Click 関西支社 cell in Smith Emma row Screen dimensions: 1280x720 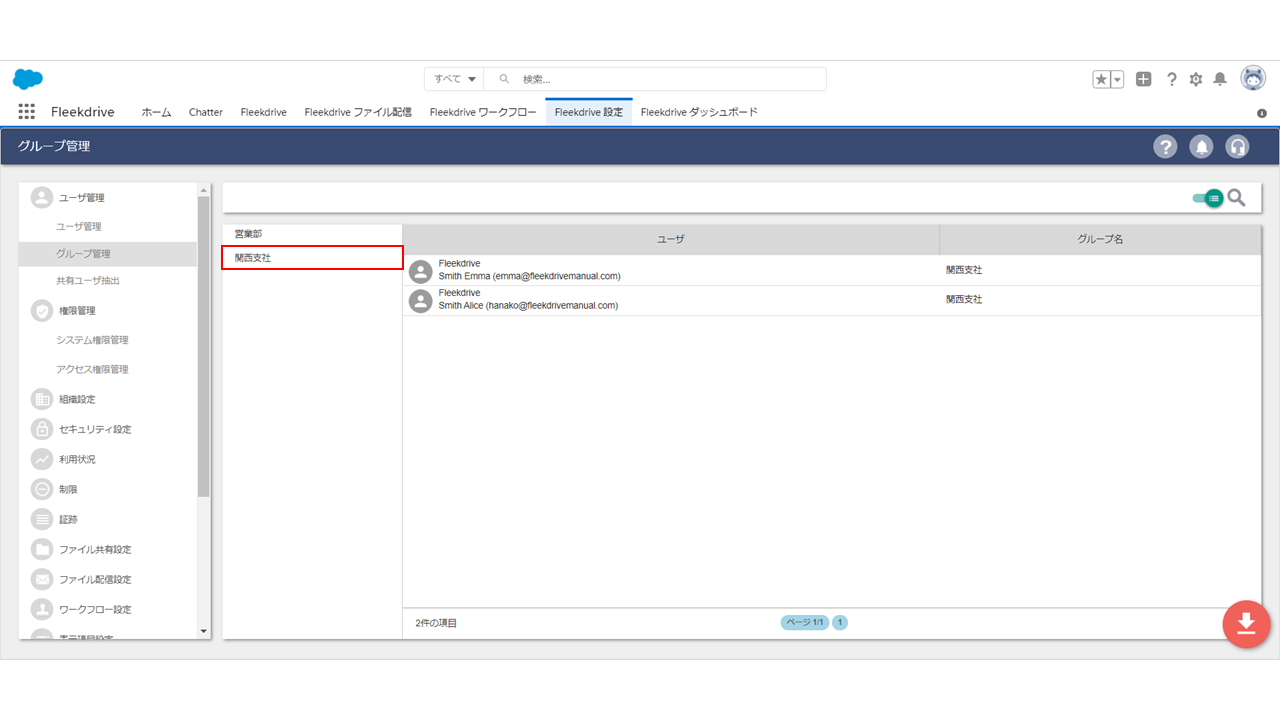click(964, 270)
